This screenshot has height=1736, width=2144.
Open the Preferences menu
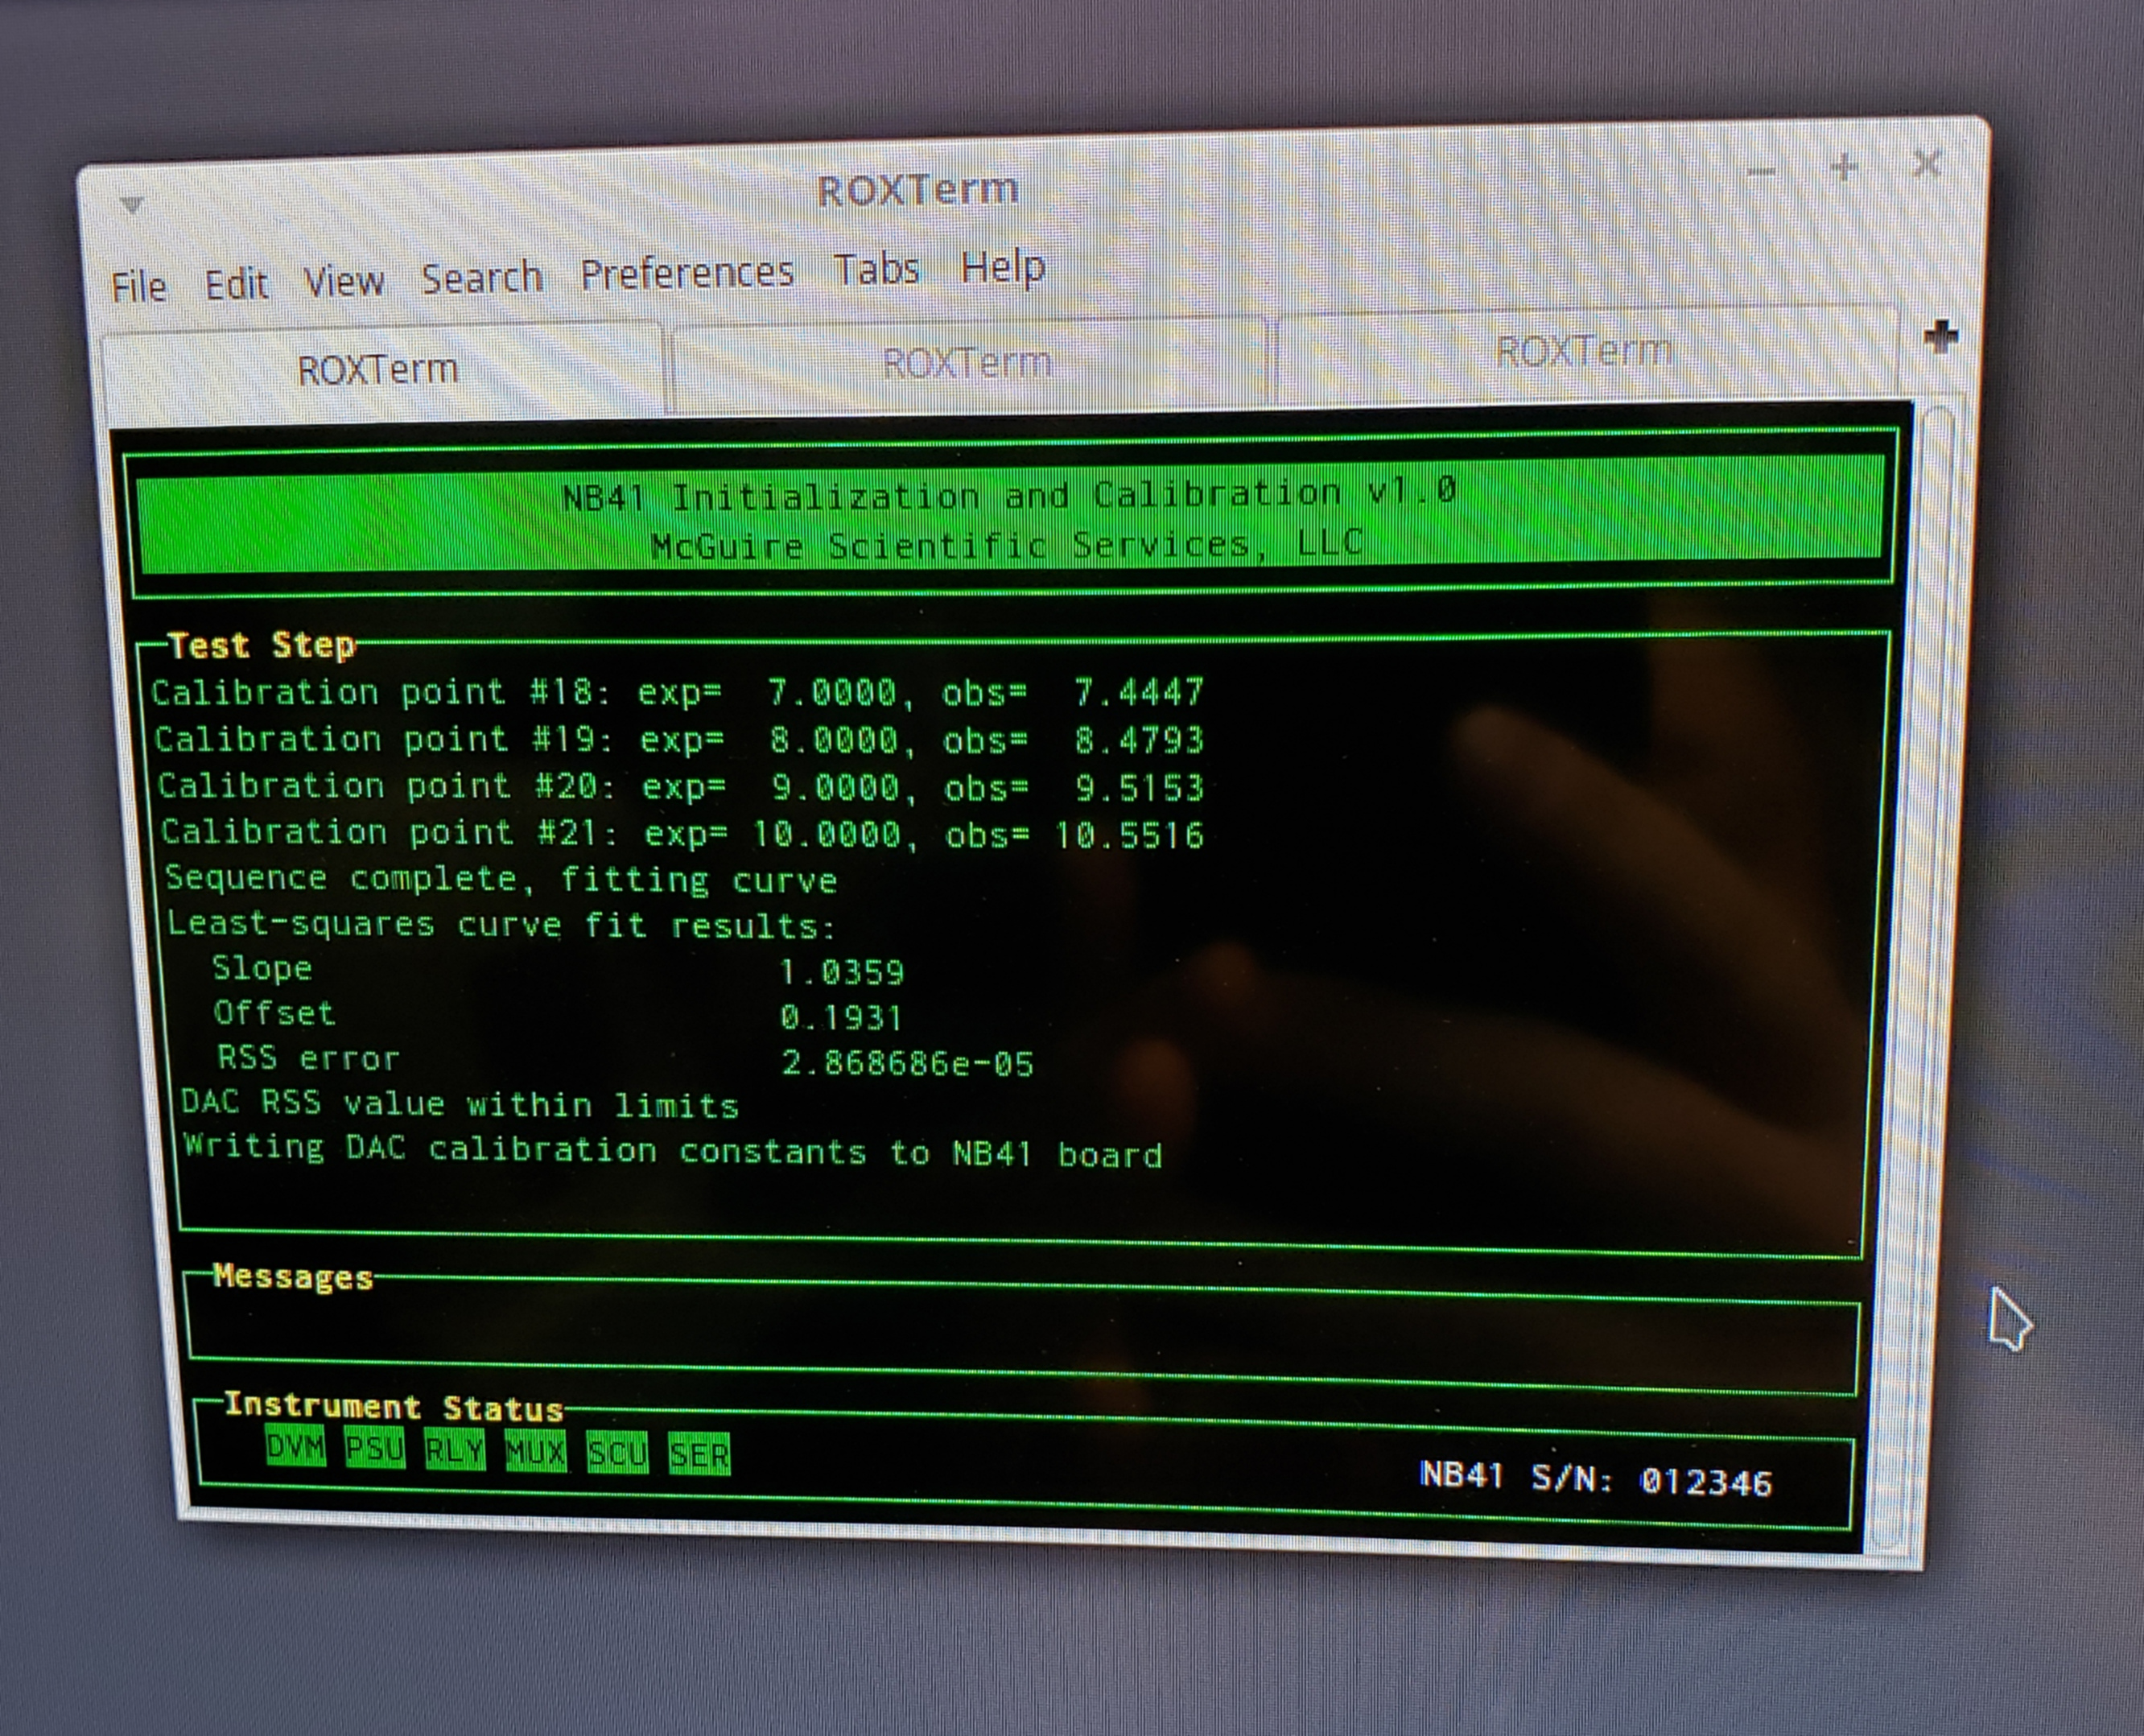coord(687,274)
